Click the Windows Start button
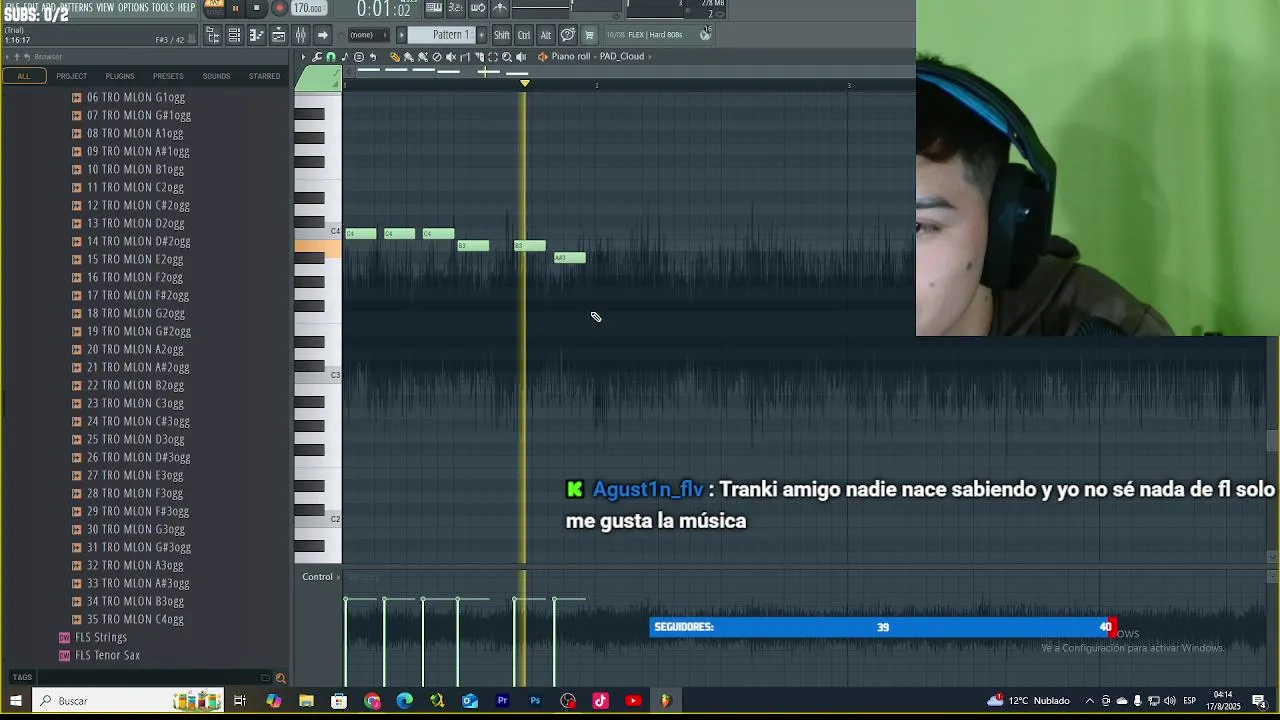1280x720 pixels. click(15, 701)
